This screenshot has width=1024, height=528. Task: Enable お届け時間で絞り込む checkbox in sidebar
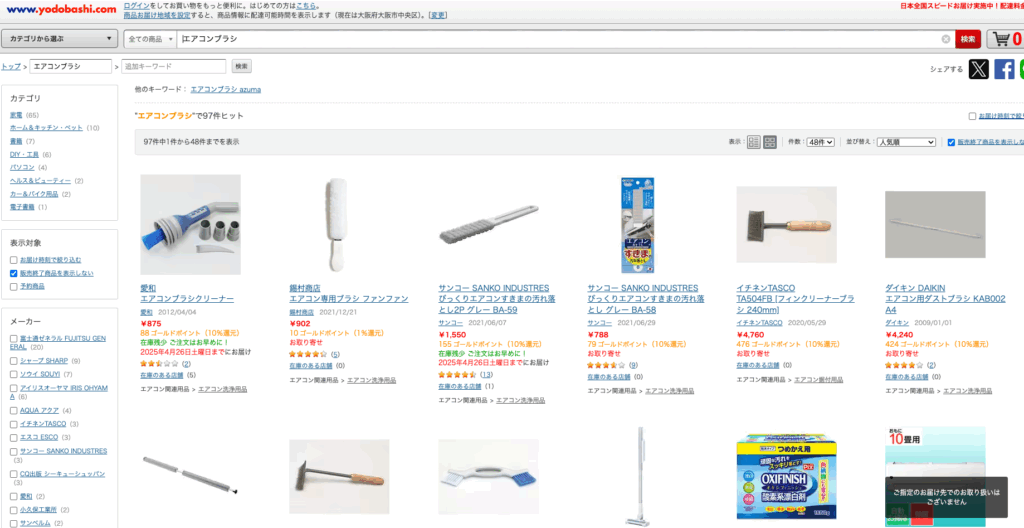coord(14,260)
